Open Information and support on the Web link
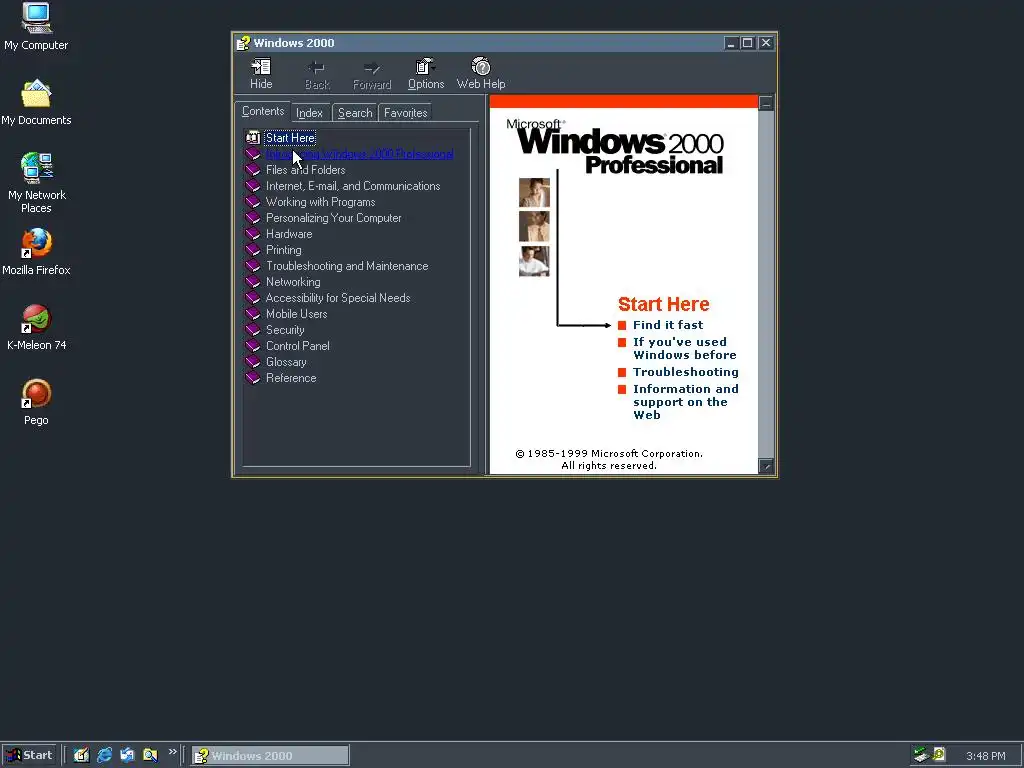 click(685, 402)
